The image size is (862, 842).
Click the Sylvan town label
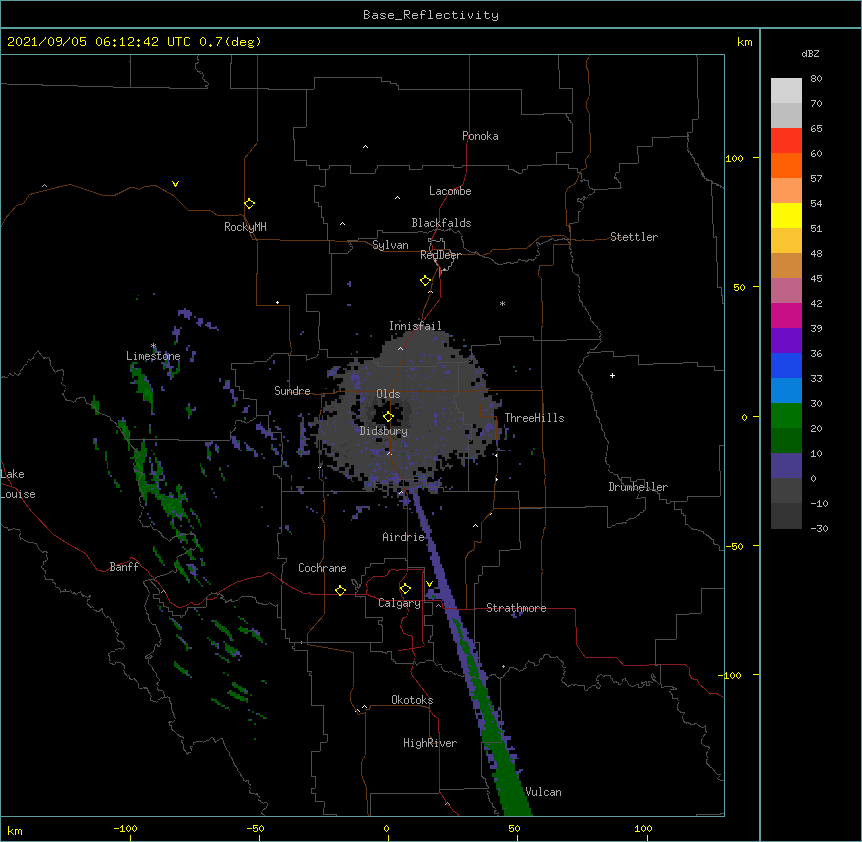click(390, 245)
